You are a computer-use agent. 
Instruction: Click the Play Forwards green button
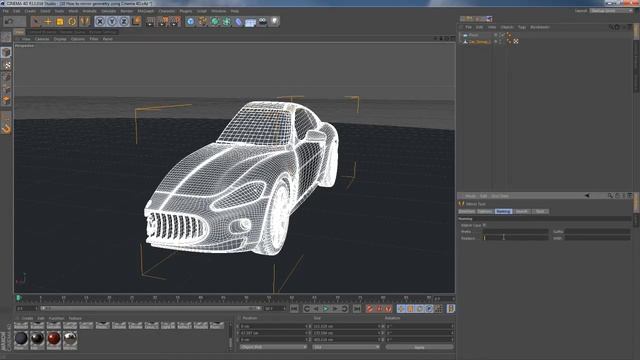click(x=326, y=309)
